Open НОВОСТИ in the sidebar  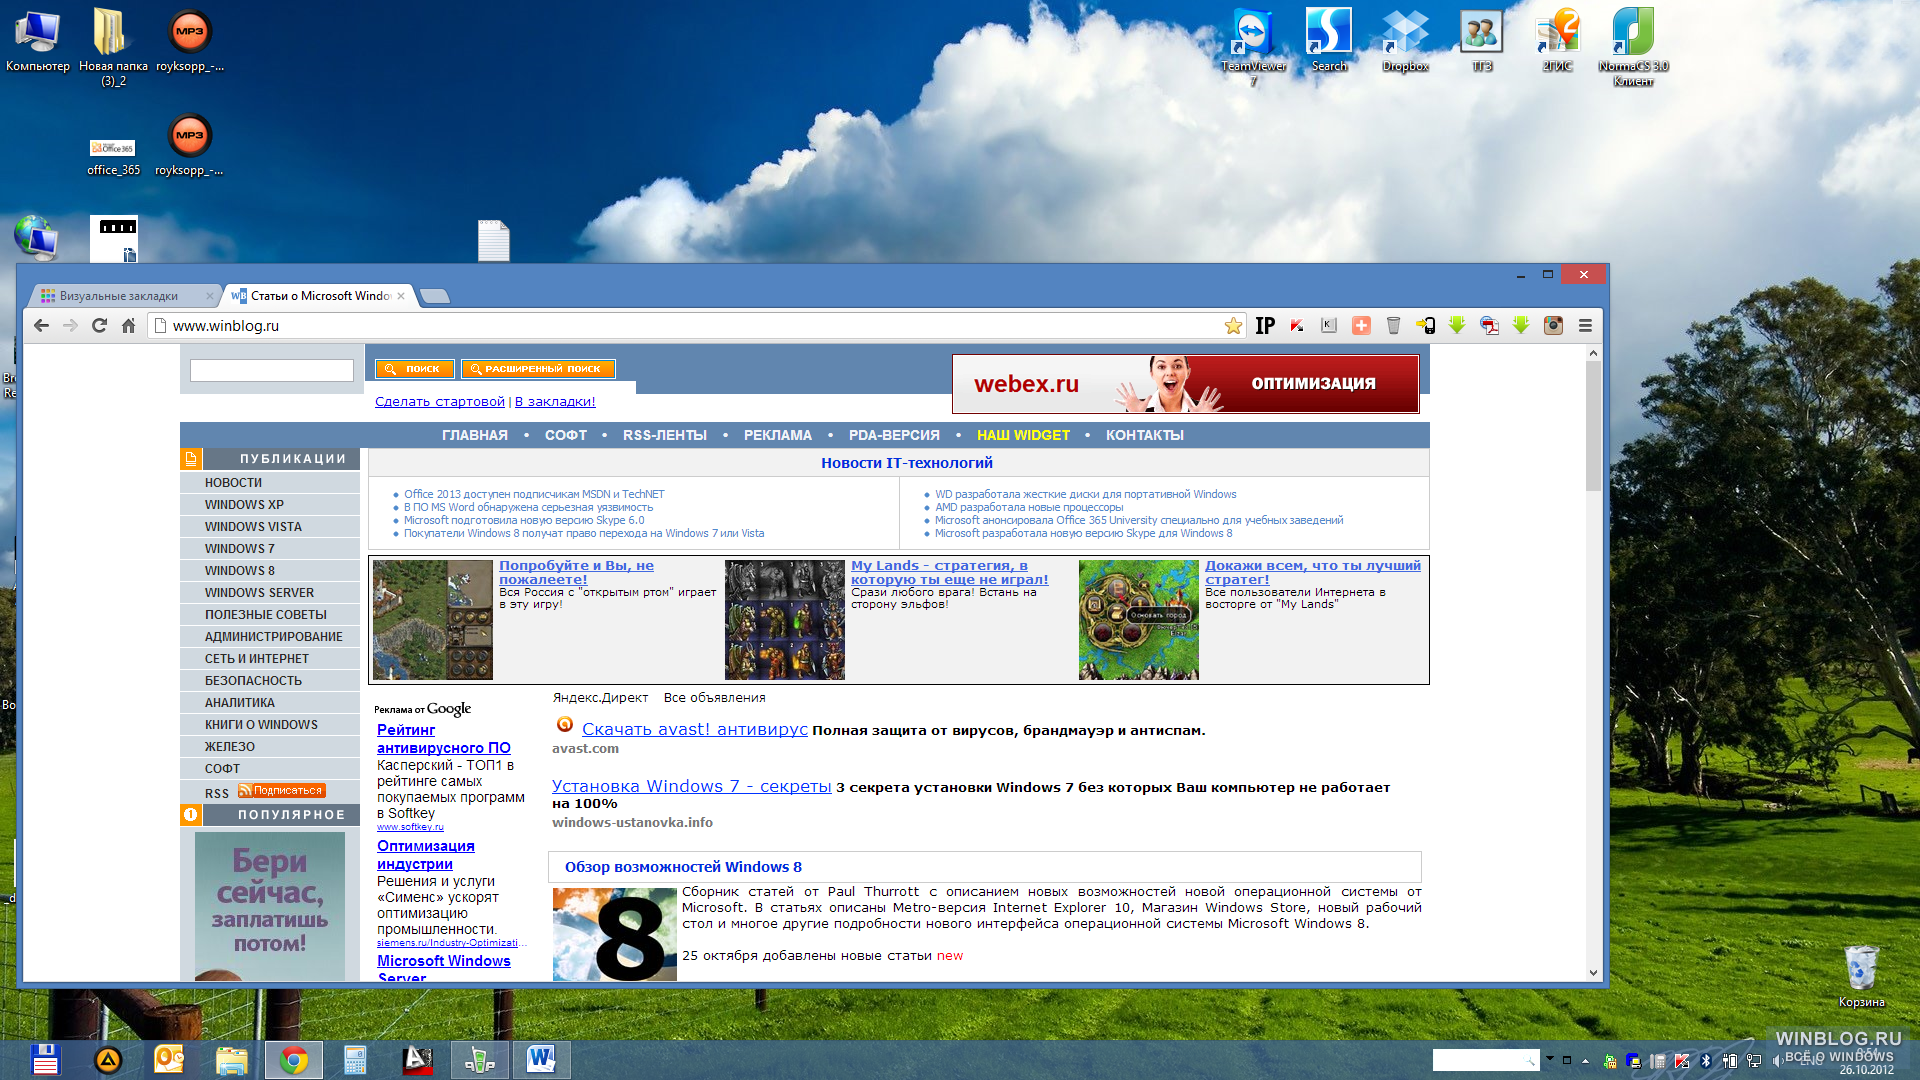click(270, 483)
